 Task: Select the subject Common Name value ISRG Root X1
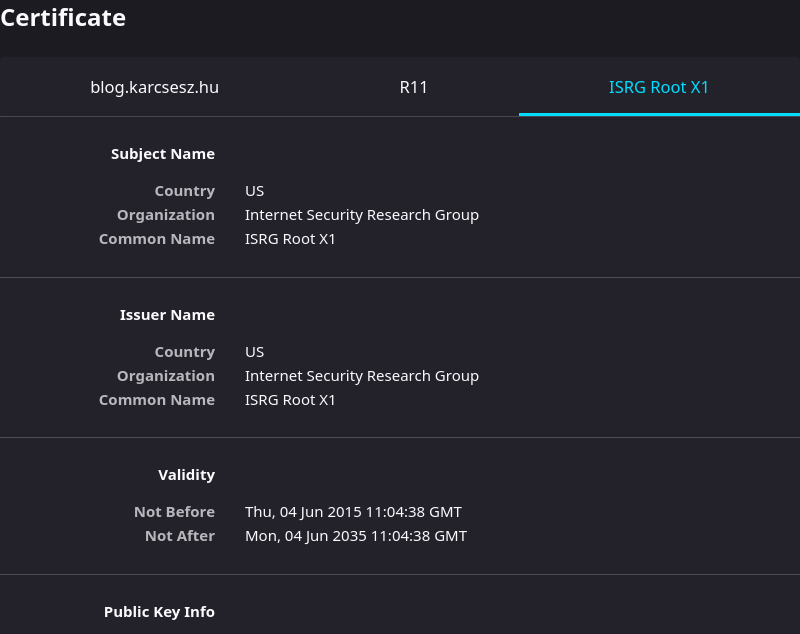point(290,239)
